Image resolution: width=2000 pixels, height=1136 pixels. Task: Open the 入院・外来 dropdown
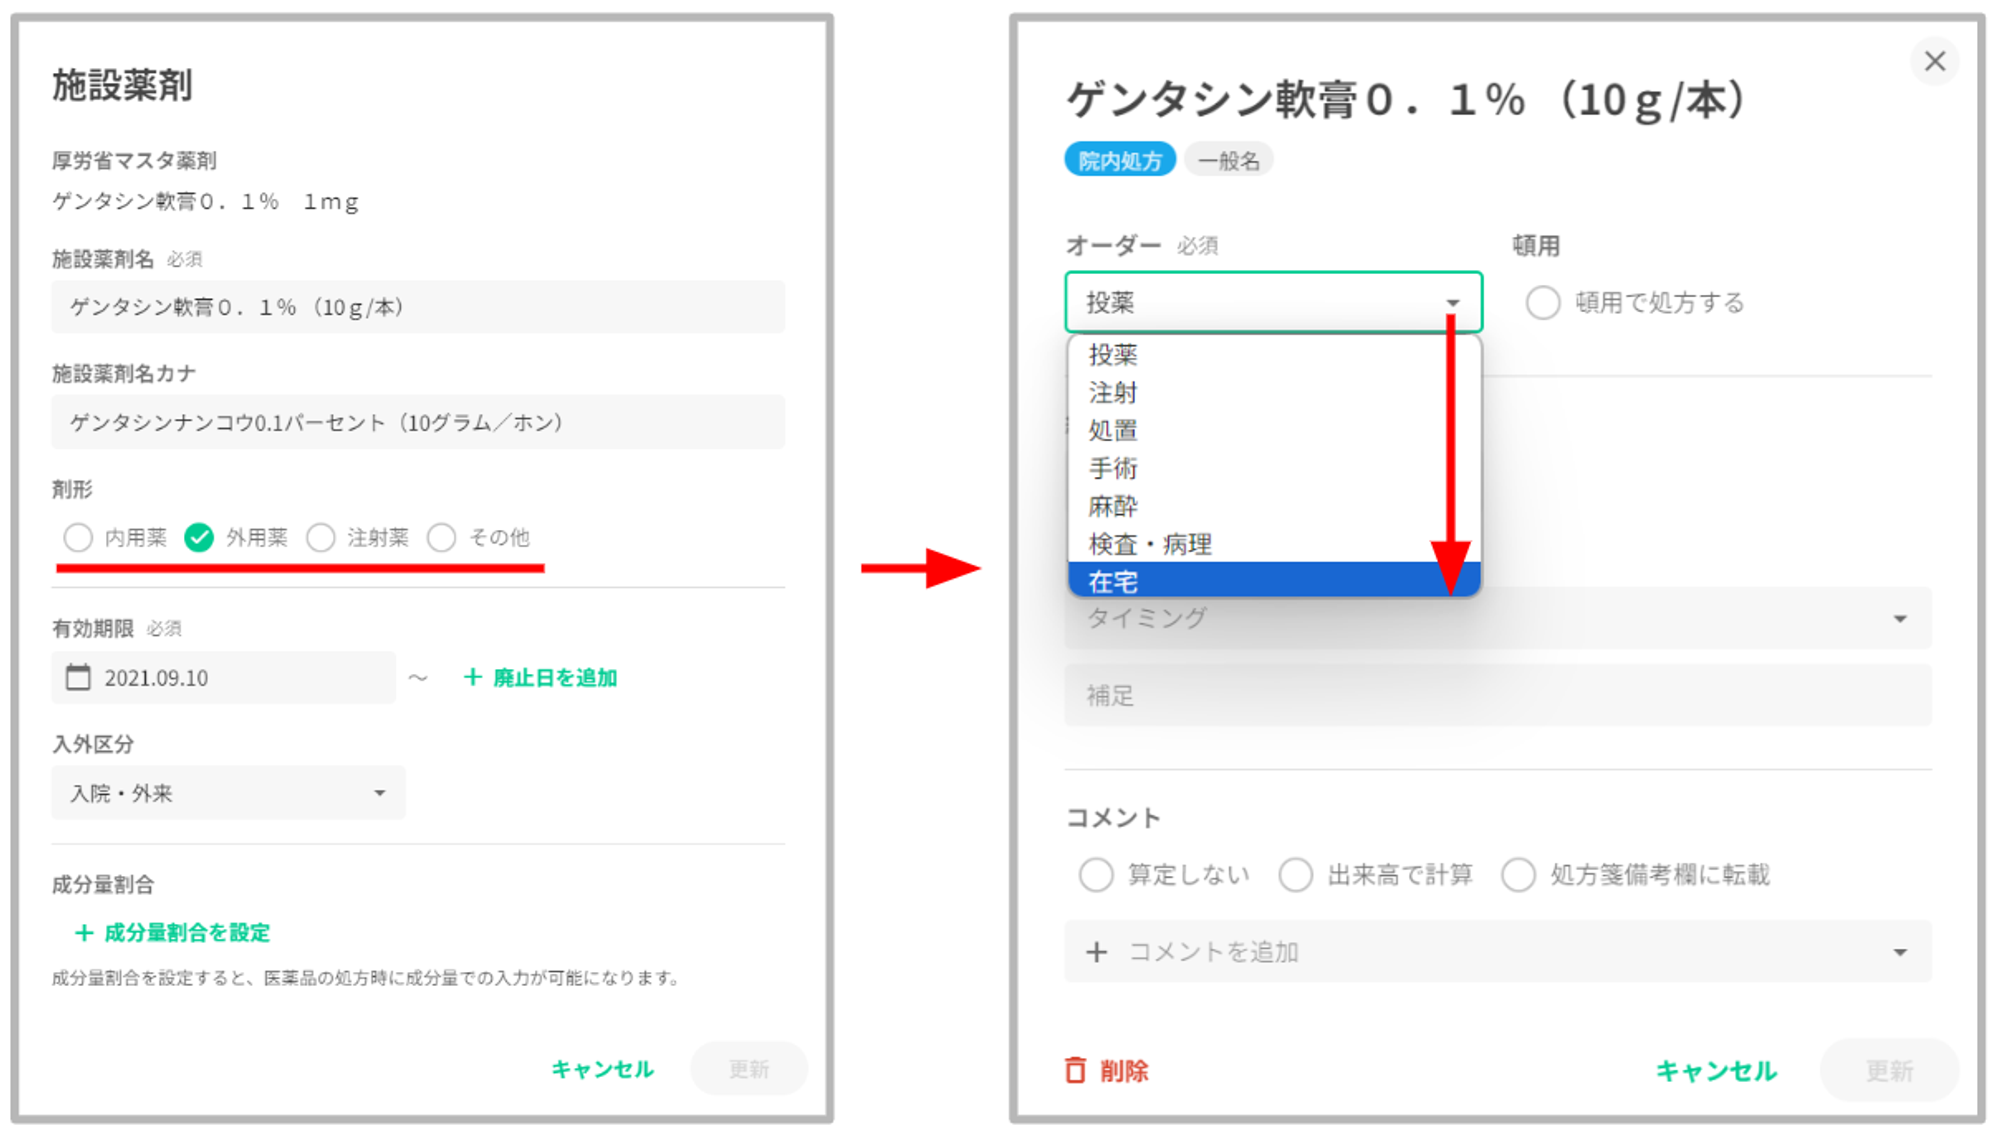click(x=228, y=793)
